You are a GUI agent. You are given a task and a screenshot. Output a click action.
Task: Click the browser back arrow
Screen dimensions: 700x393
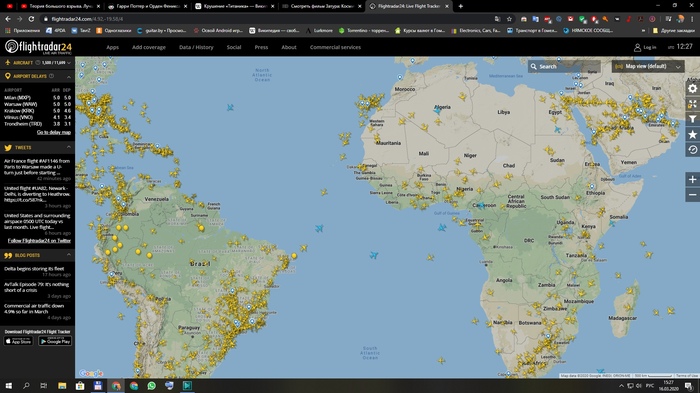point(8,19)
